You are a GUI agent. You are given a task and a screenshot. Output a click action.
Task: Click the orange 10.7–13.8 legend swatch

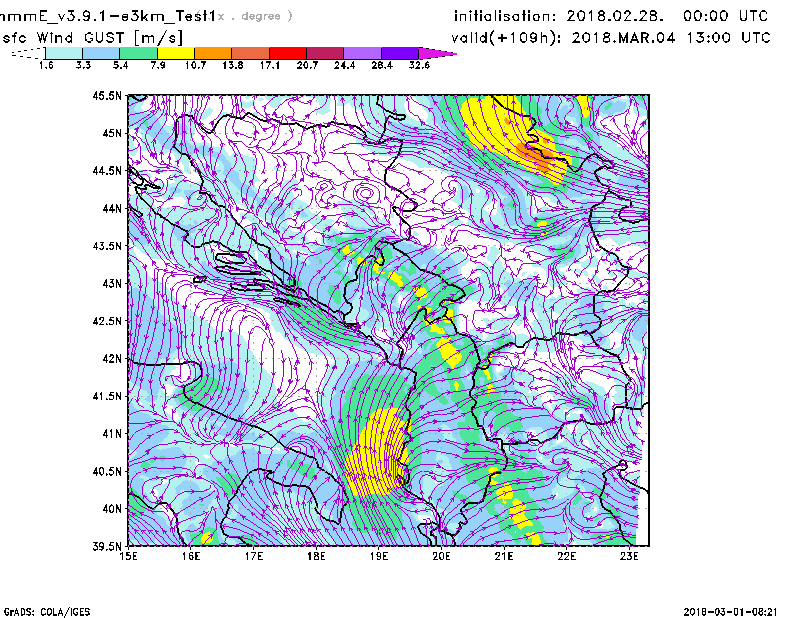tap(213, 53)
